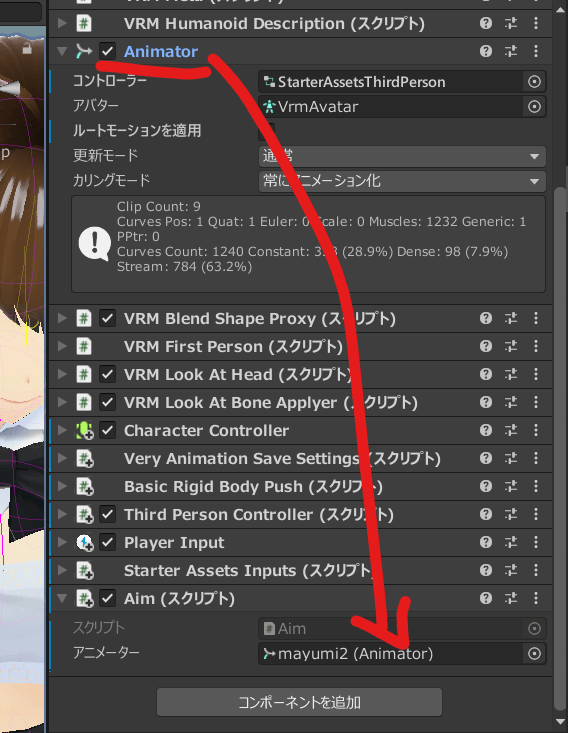Toggle VRM Look At Bone Applyer checkbox

pos(108,402)
